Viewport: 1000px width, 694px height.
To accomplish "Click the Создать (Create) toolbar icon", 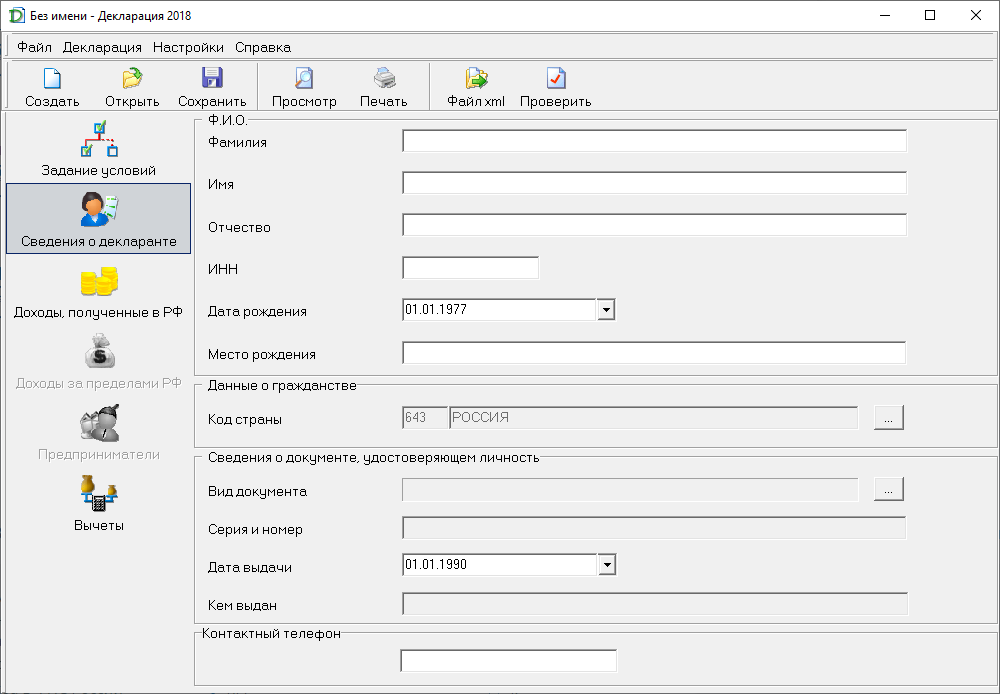I will [52, 87].
